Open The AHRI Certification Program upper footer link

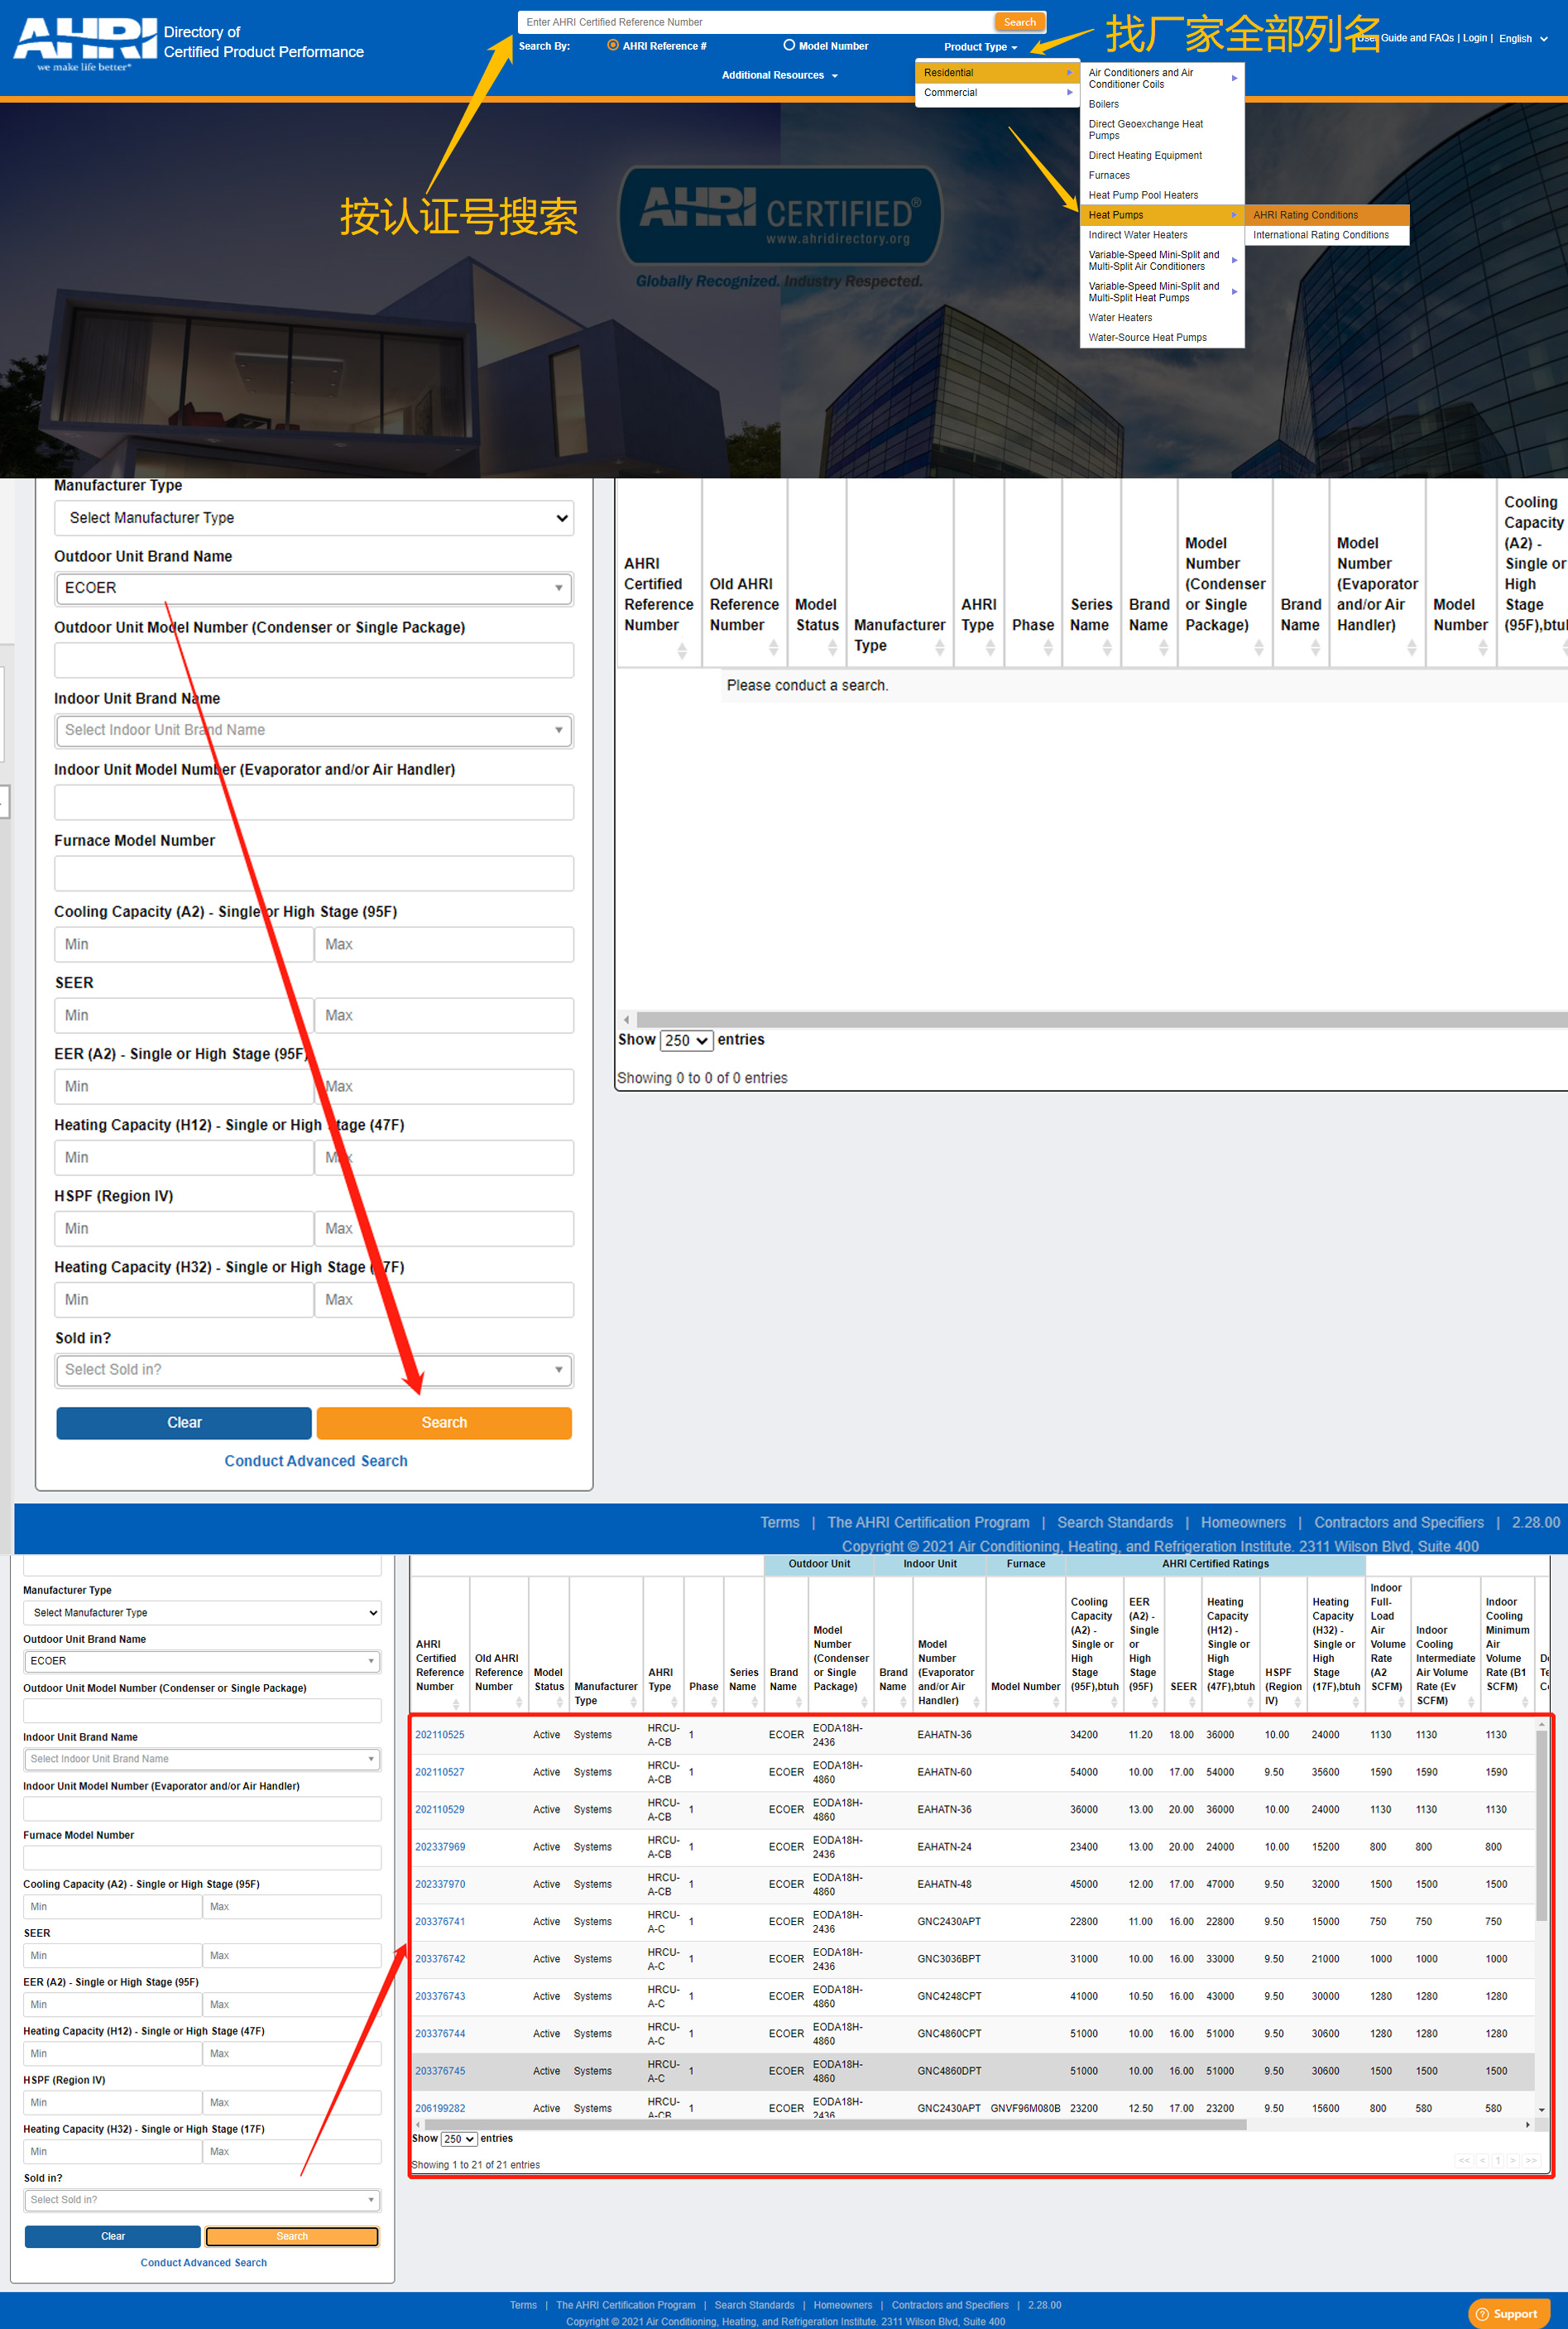(928, 1523)
